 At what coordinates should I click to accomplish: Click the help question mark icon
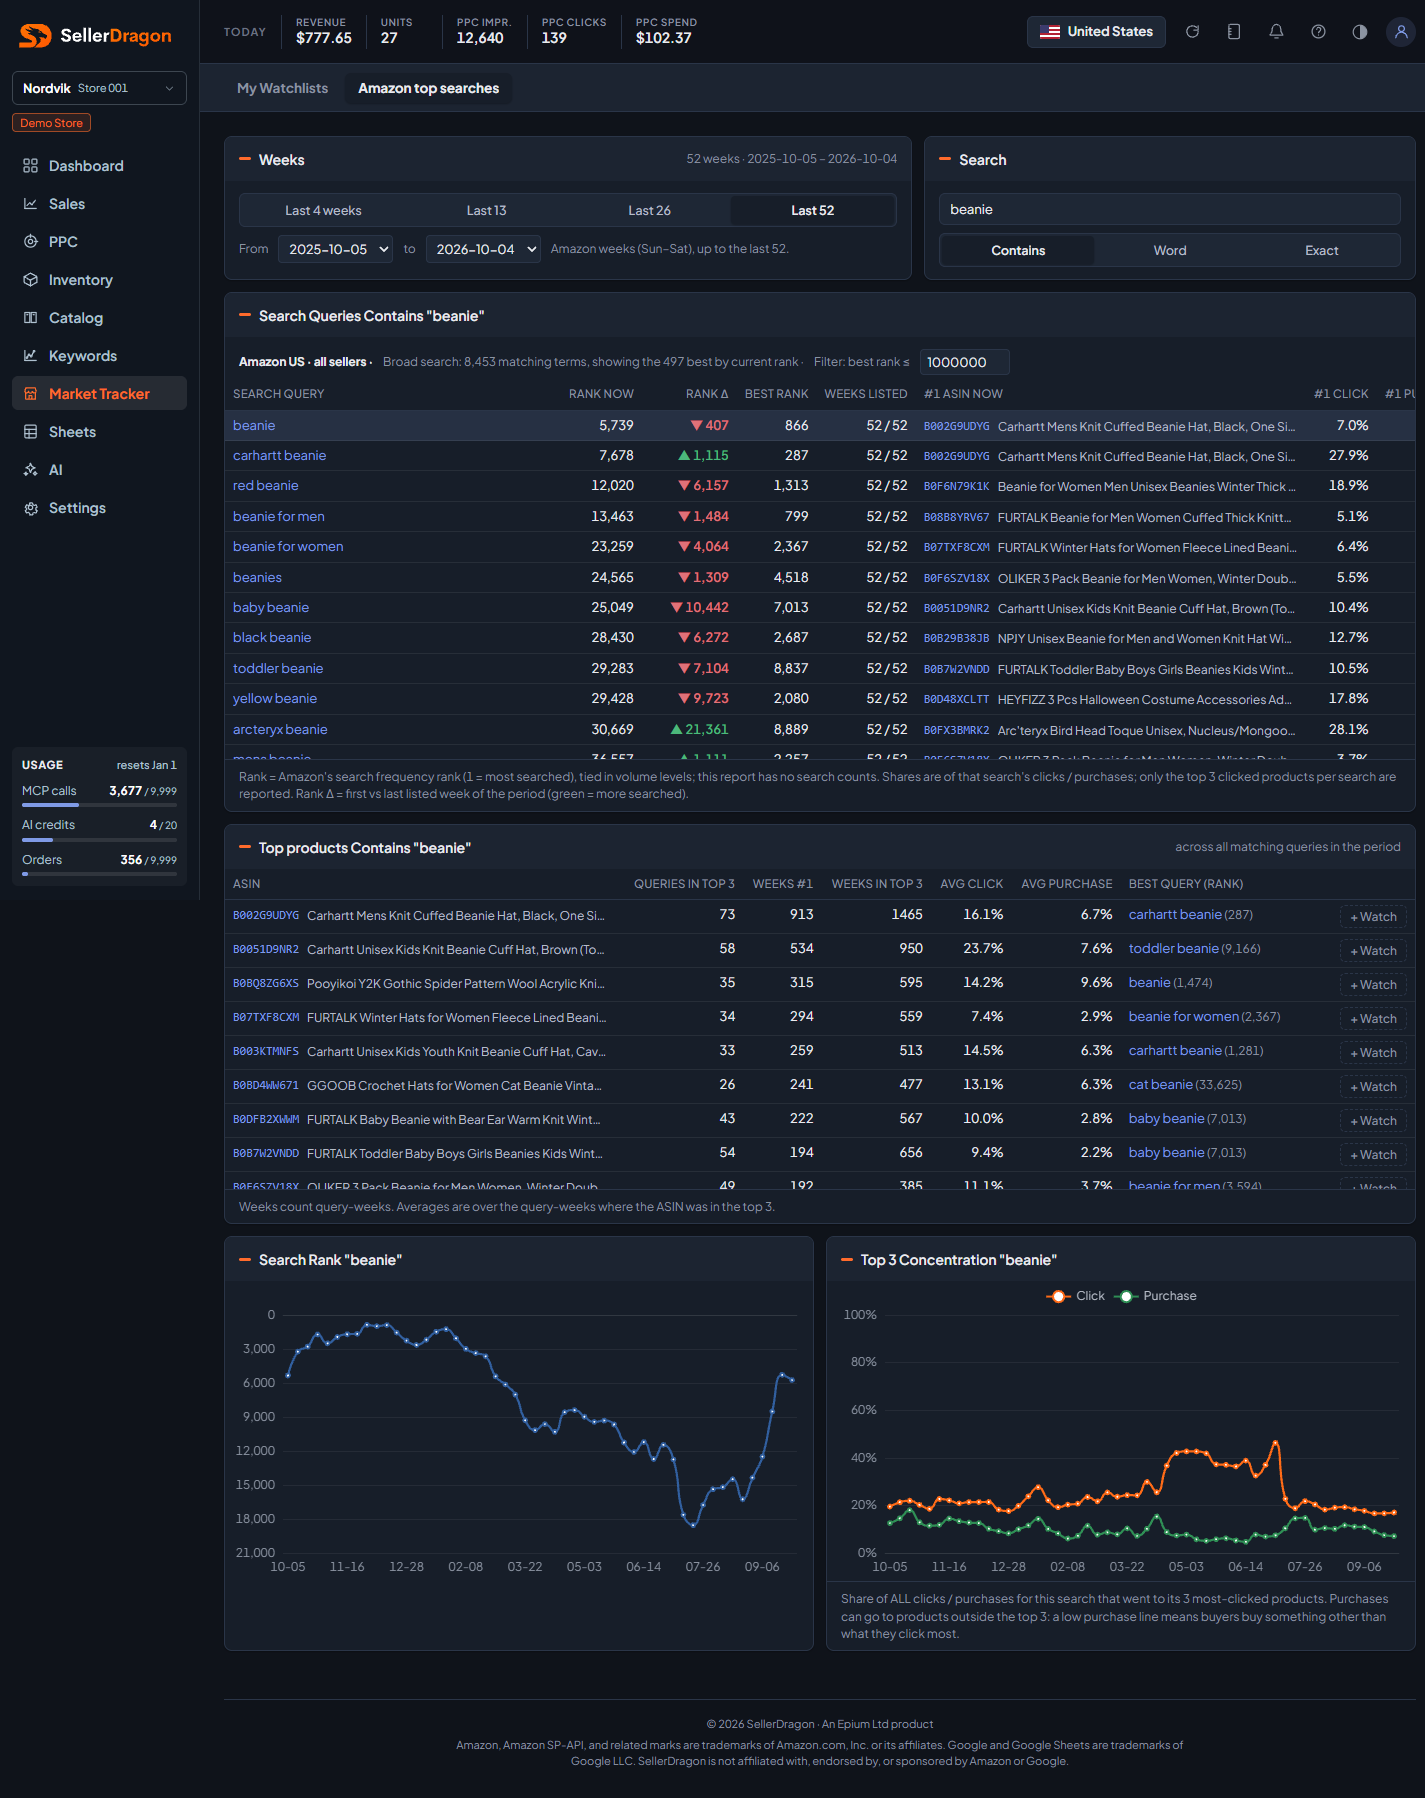pyautogui.click(x=1318, y=32)
